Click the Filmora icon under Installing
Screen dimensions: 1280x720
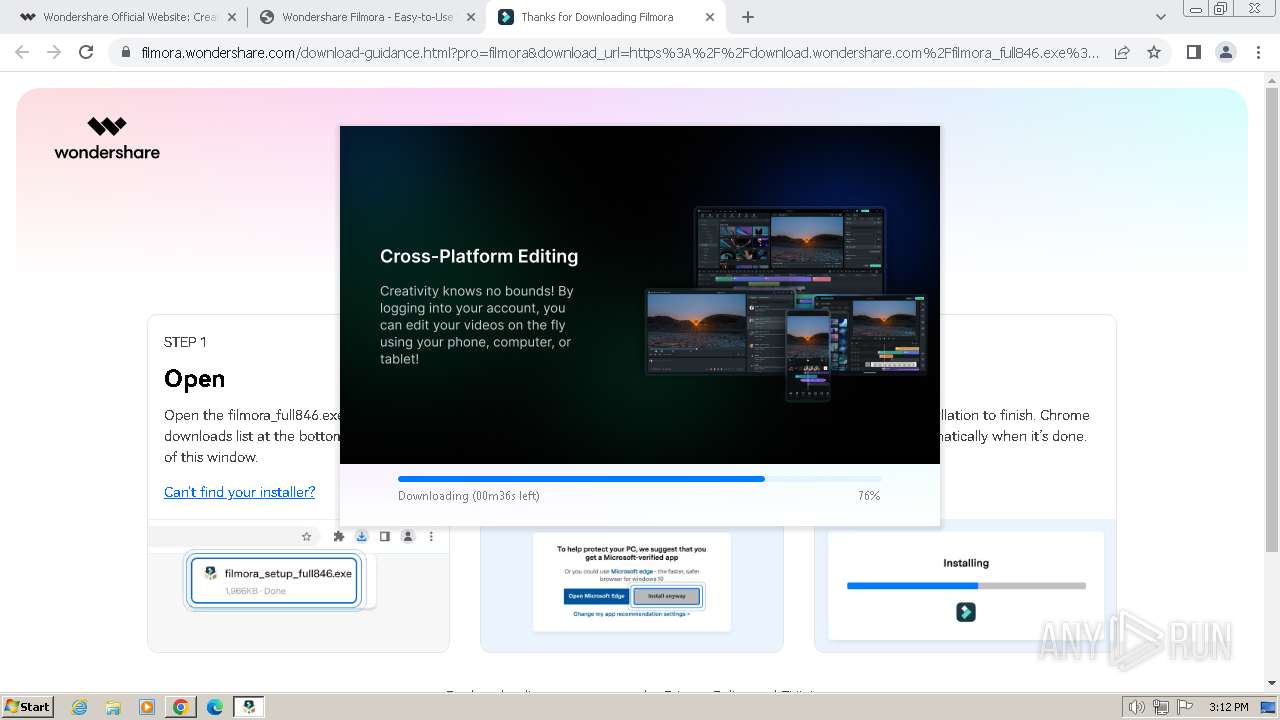pos(966,612)
